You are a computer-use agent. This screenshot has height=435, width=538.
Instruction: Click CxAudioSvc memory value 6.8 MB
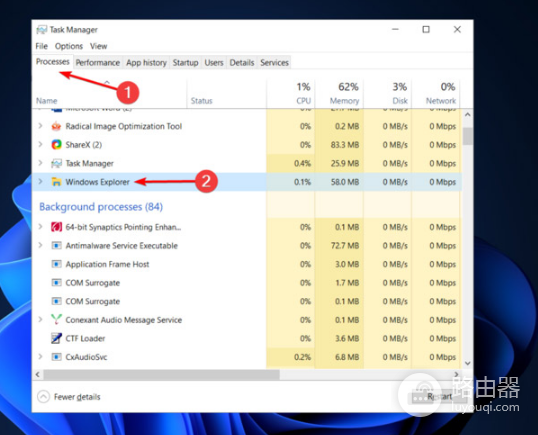click(347, 357)
